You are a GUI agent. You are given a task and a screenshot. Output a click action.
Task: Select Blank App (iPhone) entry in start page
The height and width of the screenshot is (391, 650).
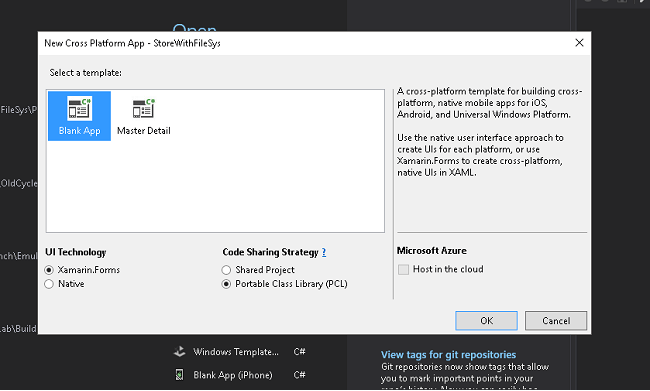coord(233,375)
